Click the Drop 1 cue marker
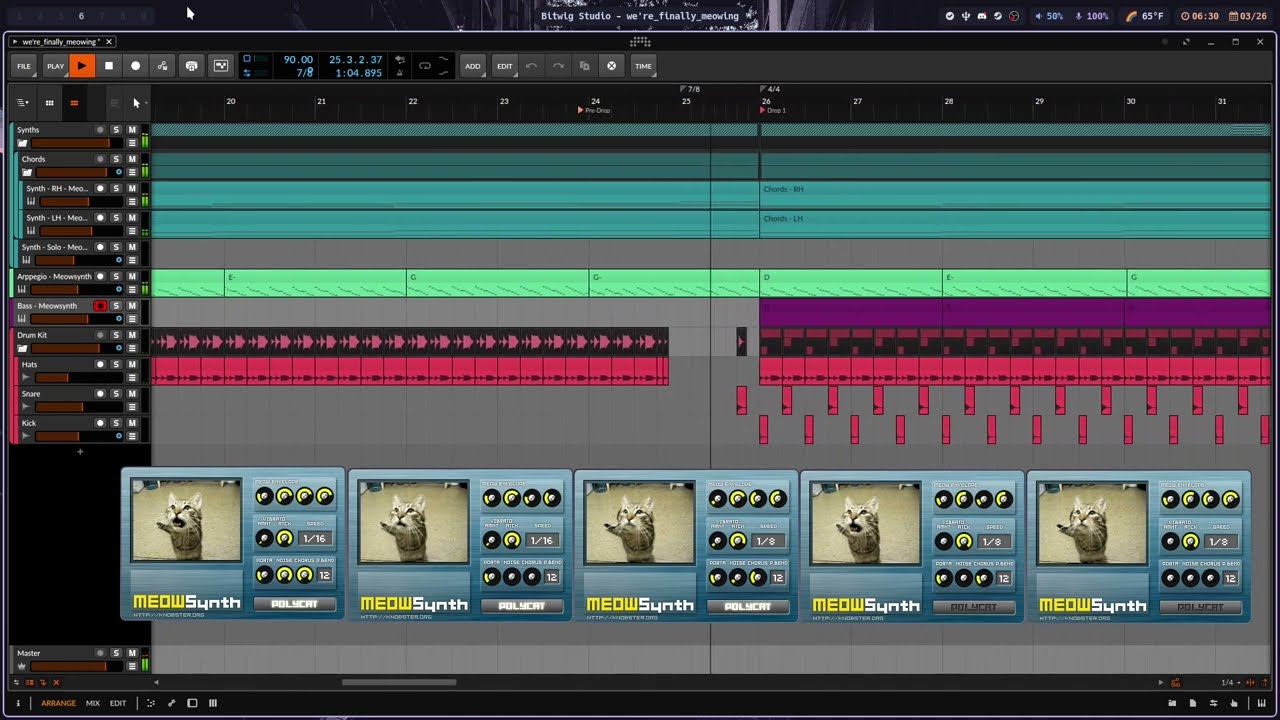Image resolution: width=1280 pixels, height=720 pixels. (773, 110)
